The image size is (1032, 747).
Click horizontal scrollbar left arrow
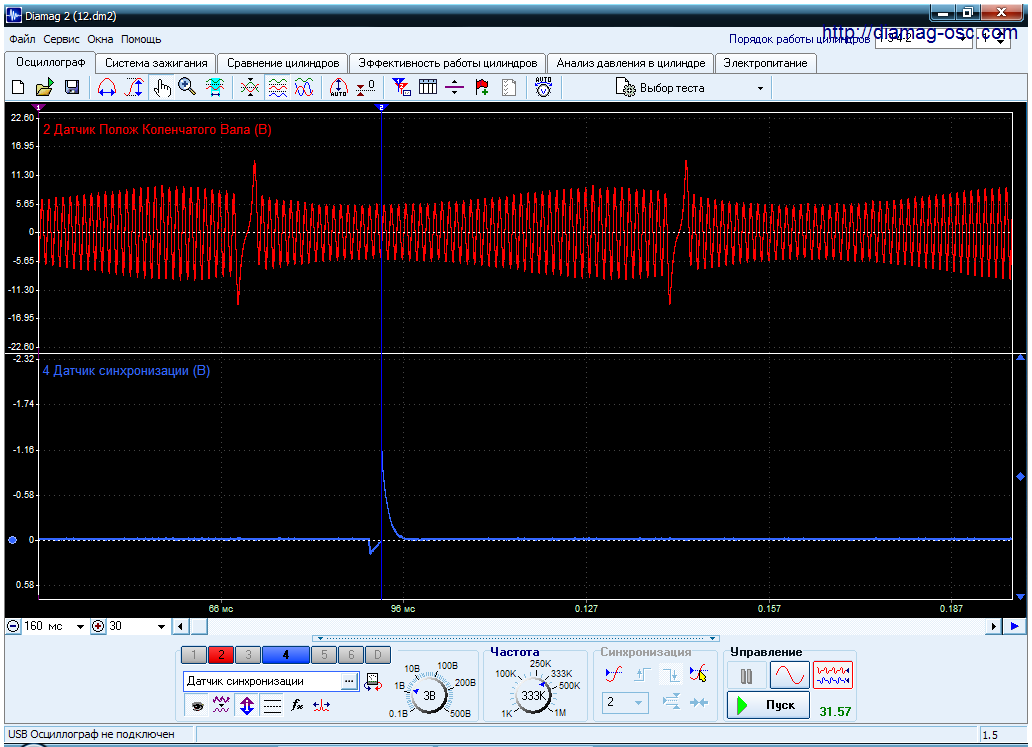[180, 627]
